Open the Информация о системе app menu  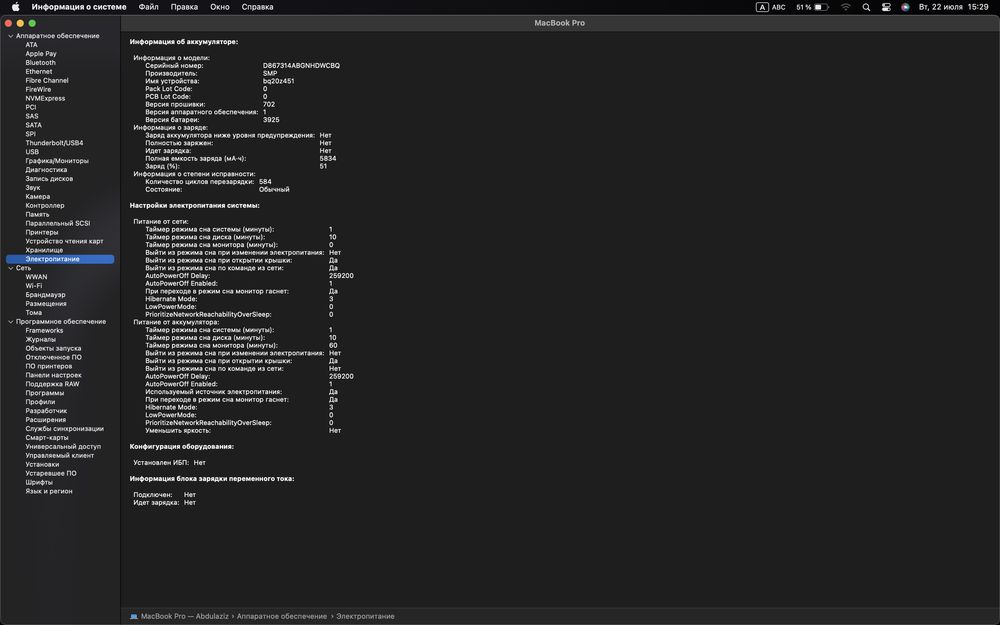[x=78, y=7]
